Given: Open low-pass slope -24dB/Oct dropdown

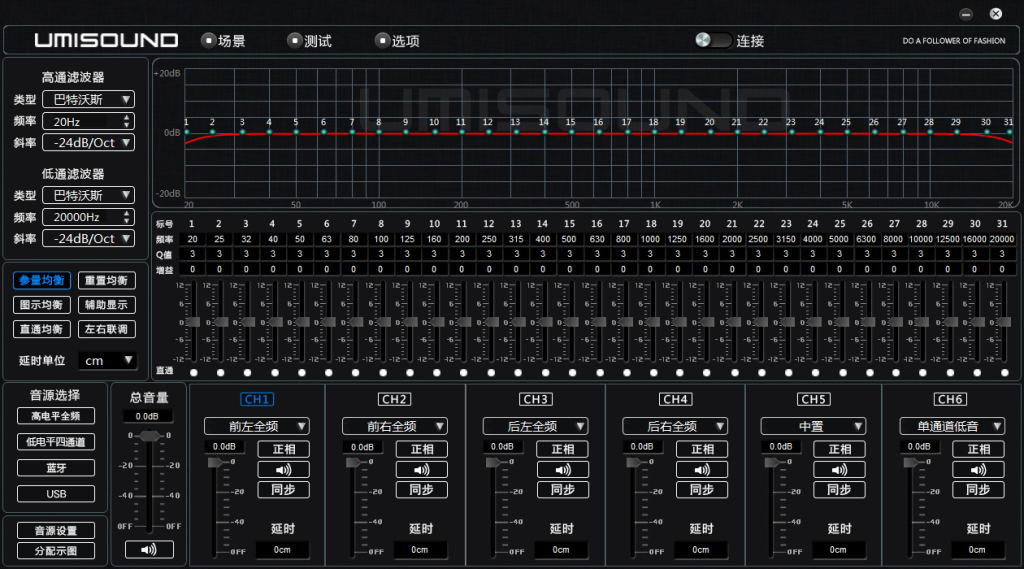Looking at the screenshot, I should [89, 238].
